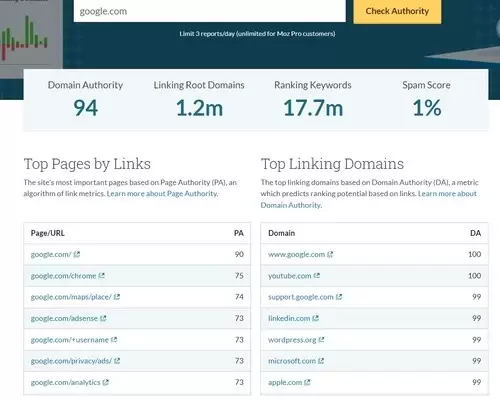
Task: Open the google.com/privacy/ads/ link
Action: tap(71, 361)
